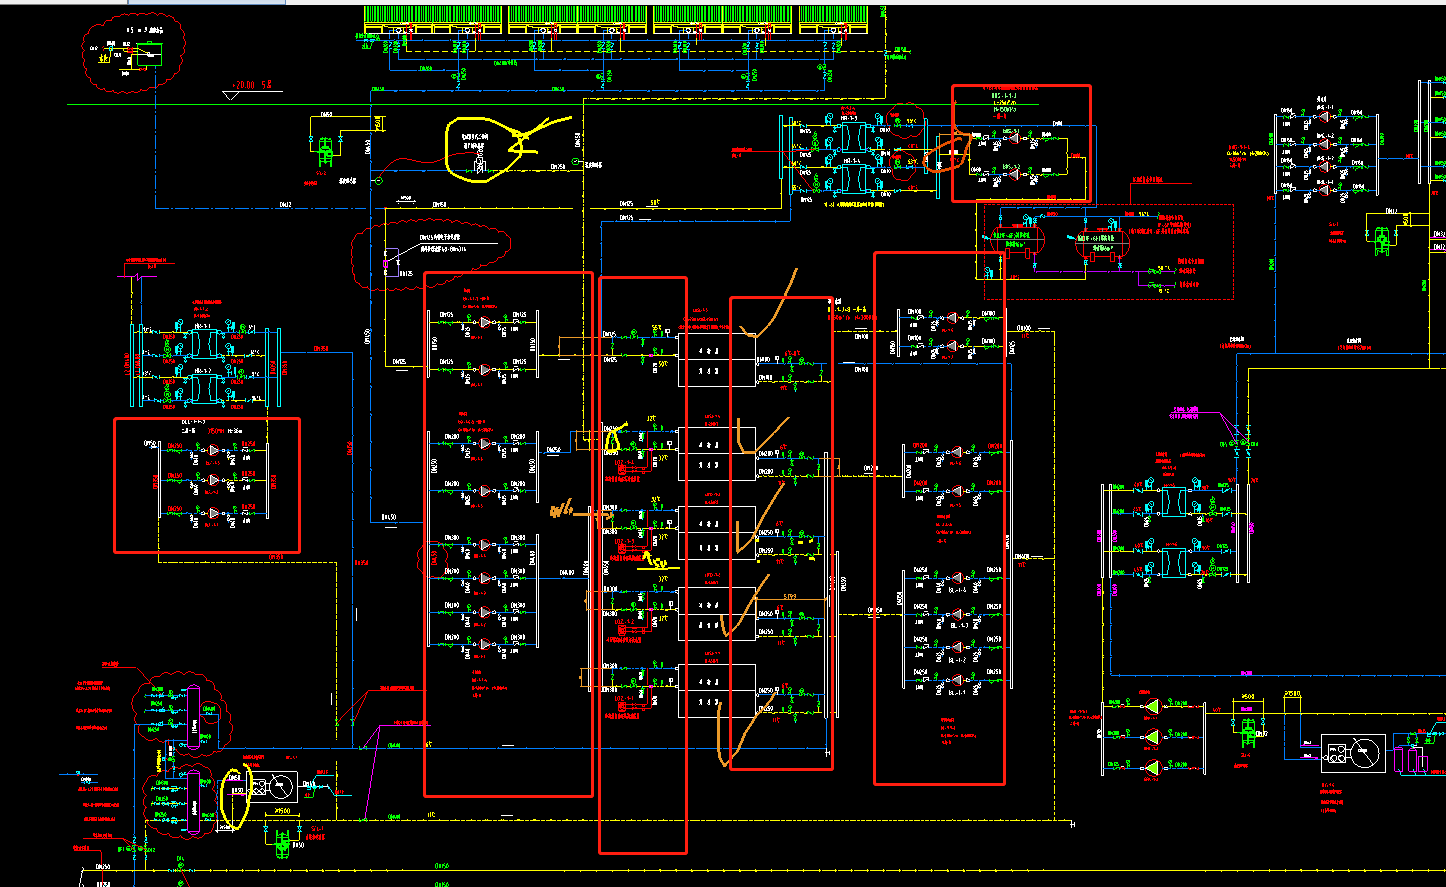Click the white valve symbol inside the yellow circle
This screenshot has height=887, width=1446.
[479, 164]
